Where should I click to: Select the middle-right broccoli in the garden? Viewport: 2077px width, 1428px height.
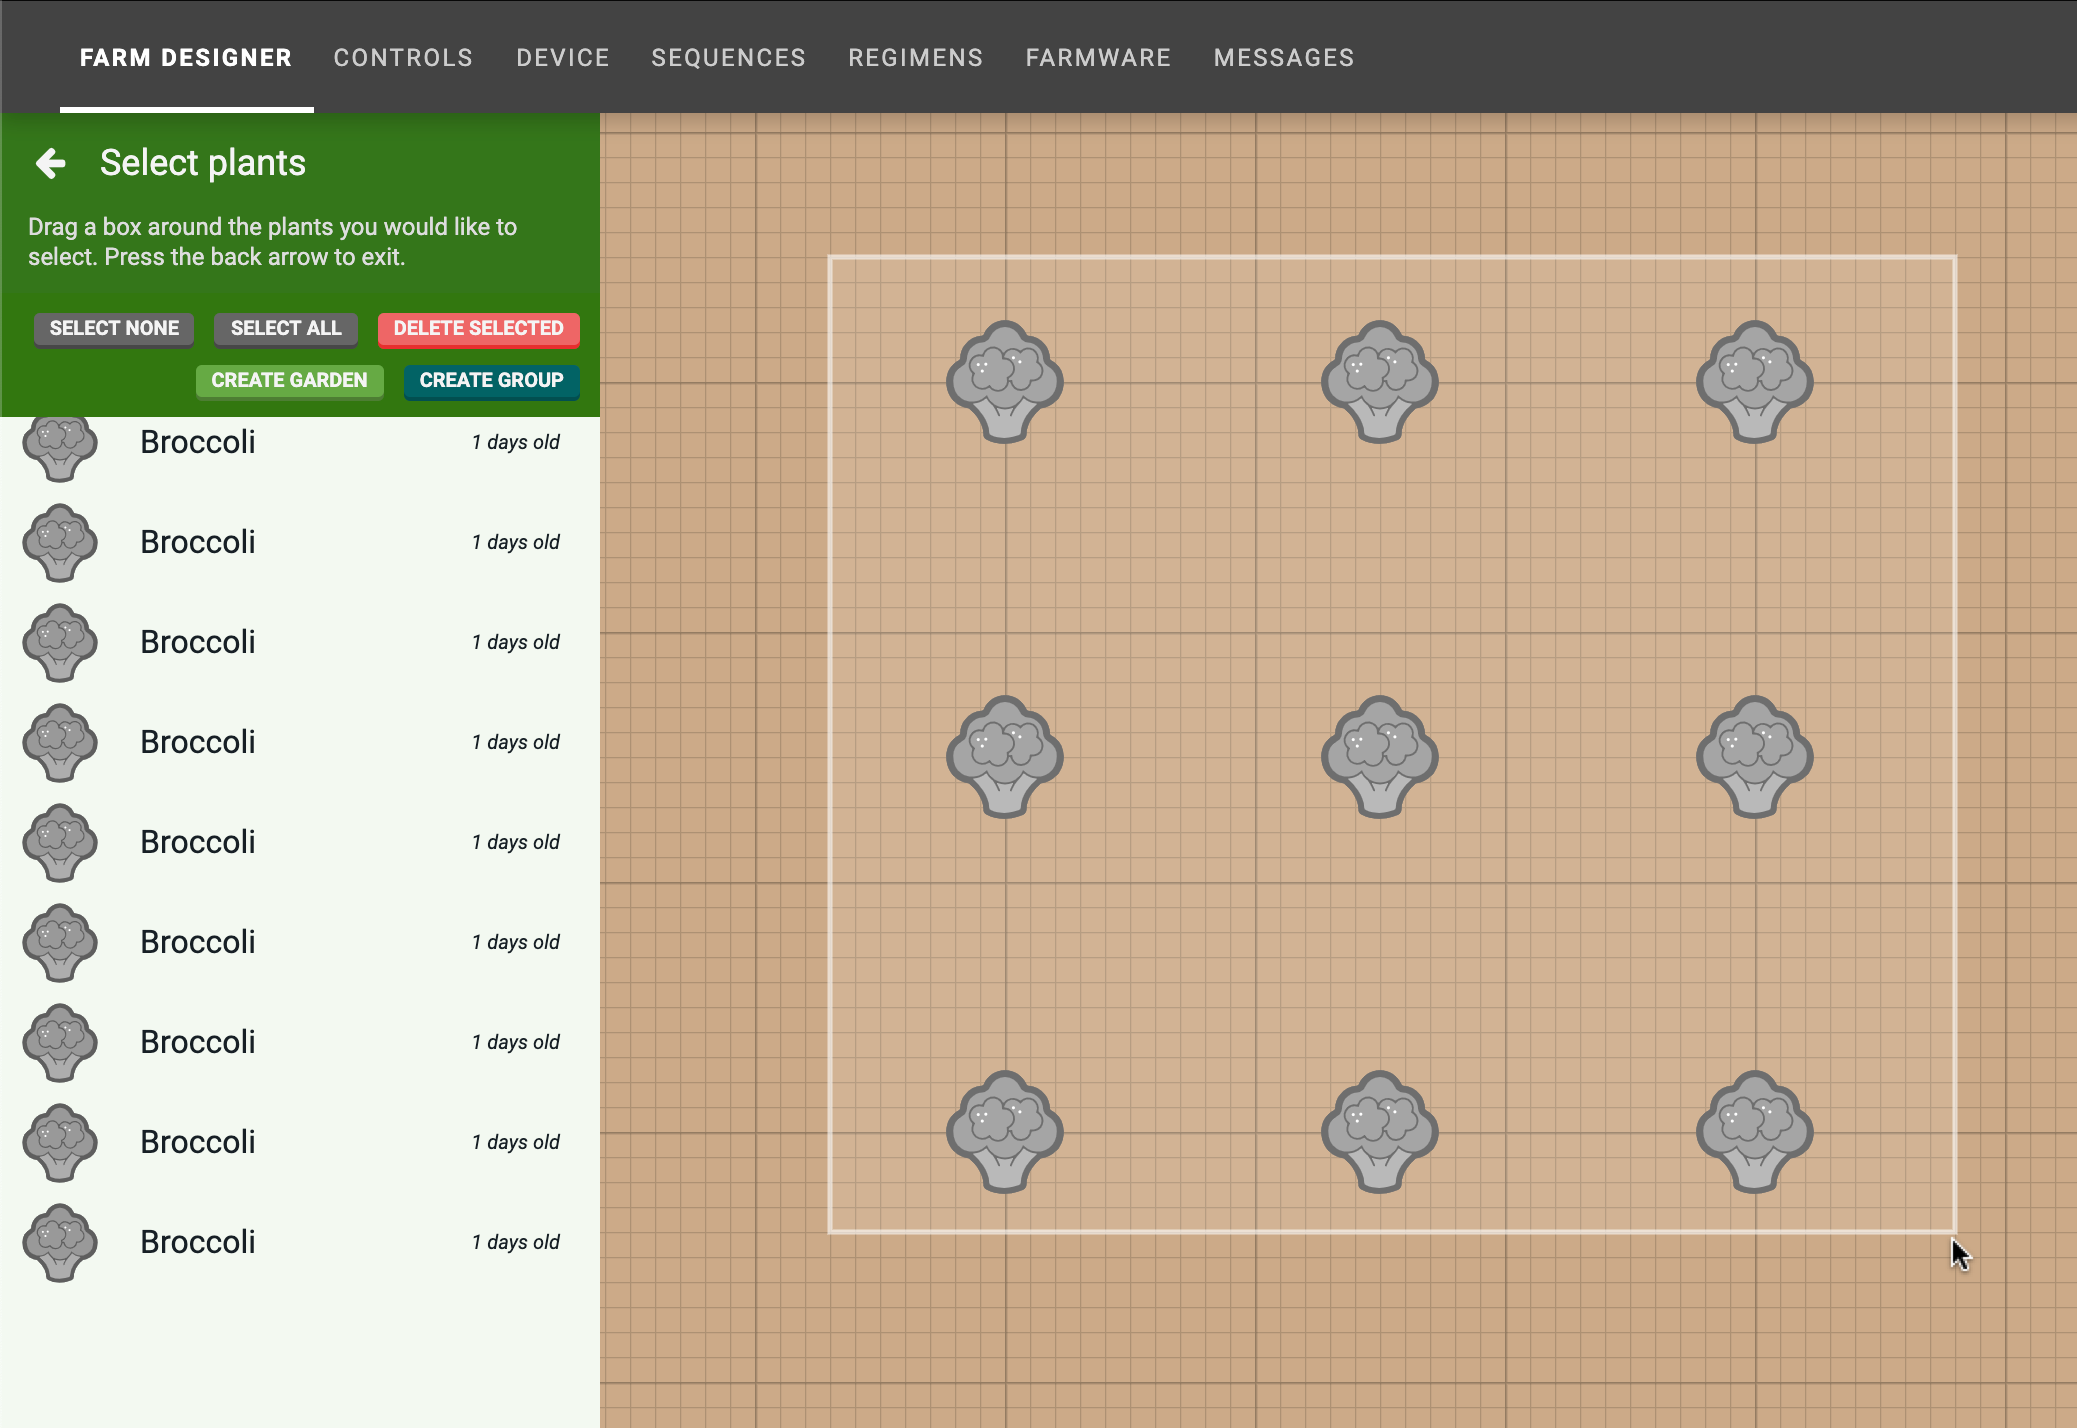[1754, 757]
